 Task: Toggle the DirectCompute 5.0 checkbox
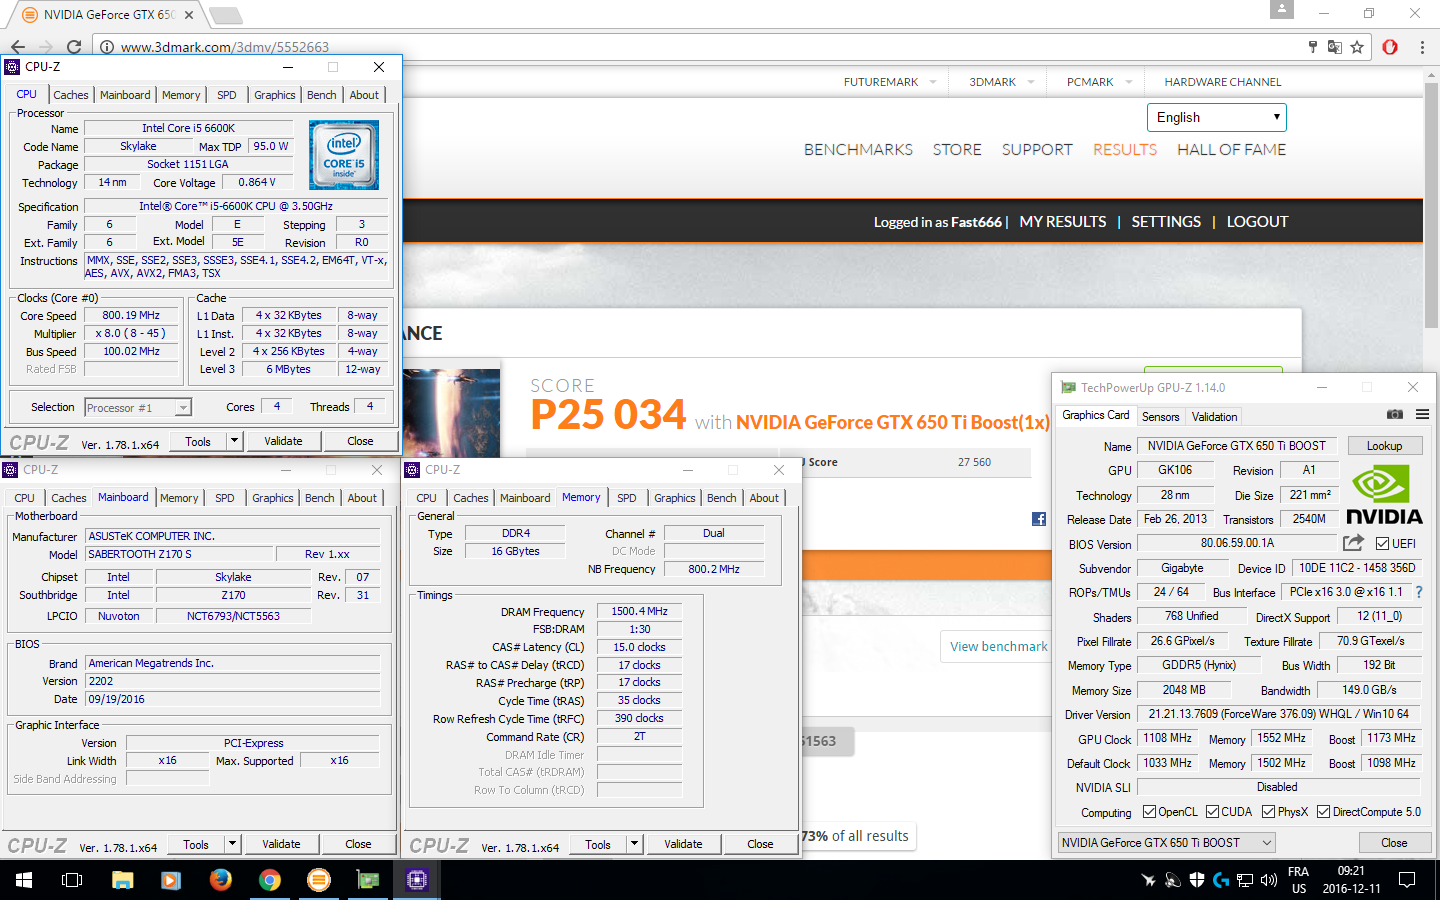point(1323,812)
